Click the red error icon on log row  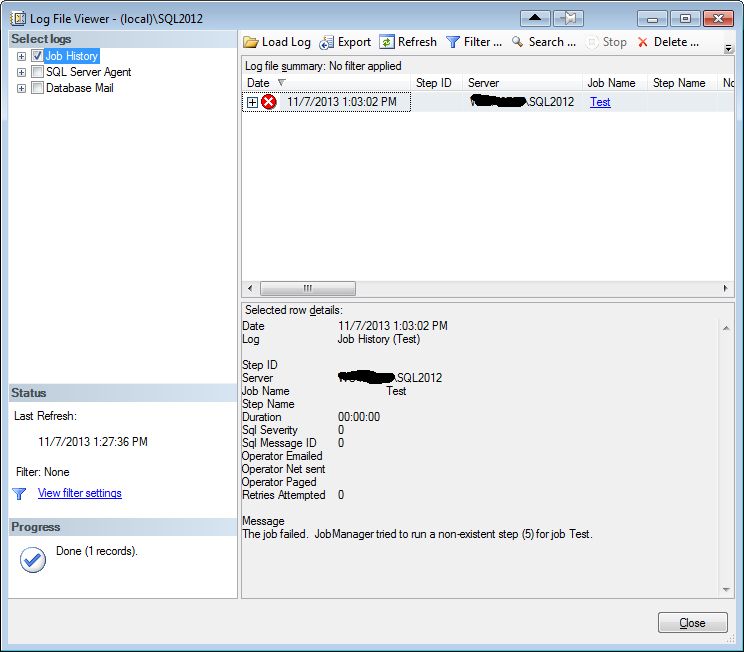pyautogui.click(x=269, y=102)
